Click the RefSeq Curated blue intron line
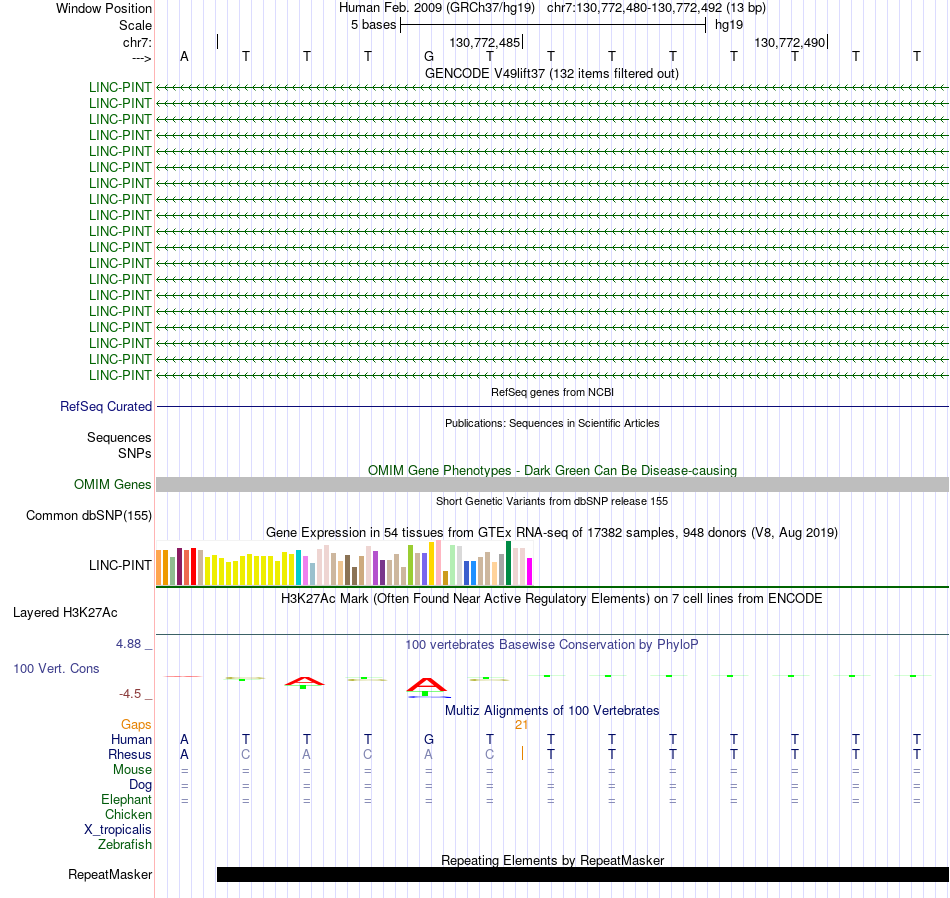 [x=552, y=407]
